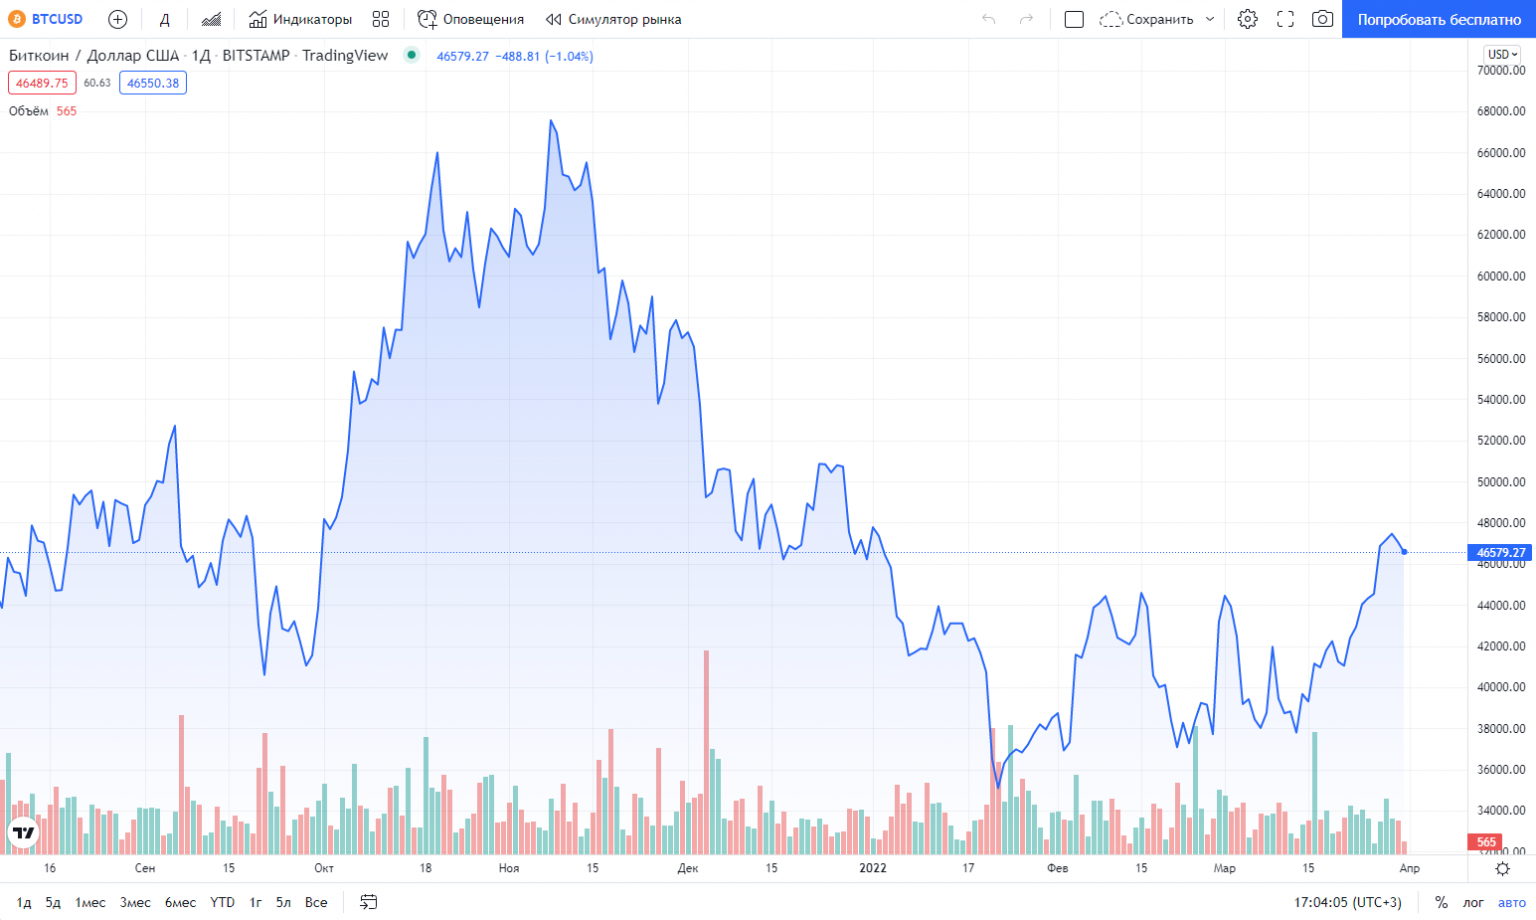The image size is (1536, 920).
Task: Click the chart title Биткоин / Доллар США
Action: (x=94, y=56)
